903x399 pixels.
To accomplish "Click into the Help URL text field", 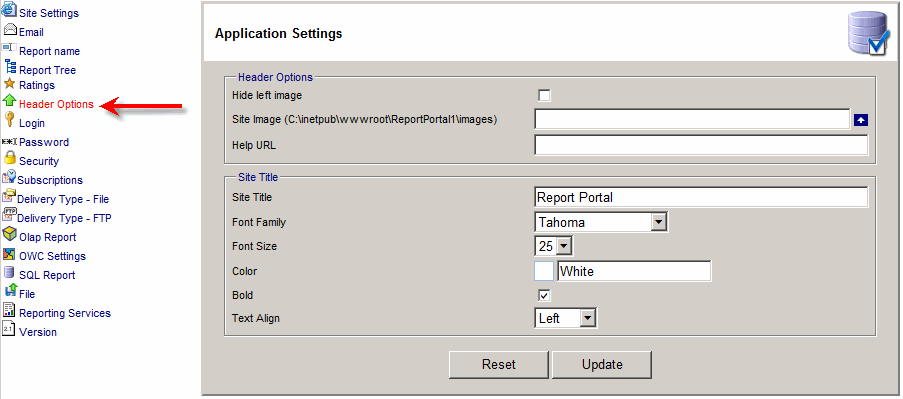I will (x=701, y=145).
